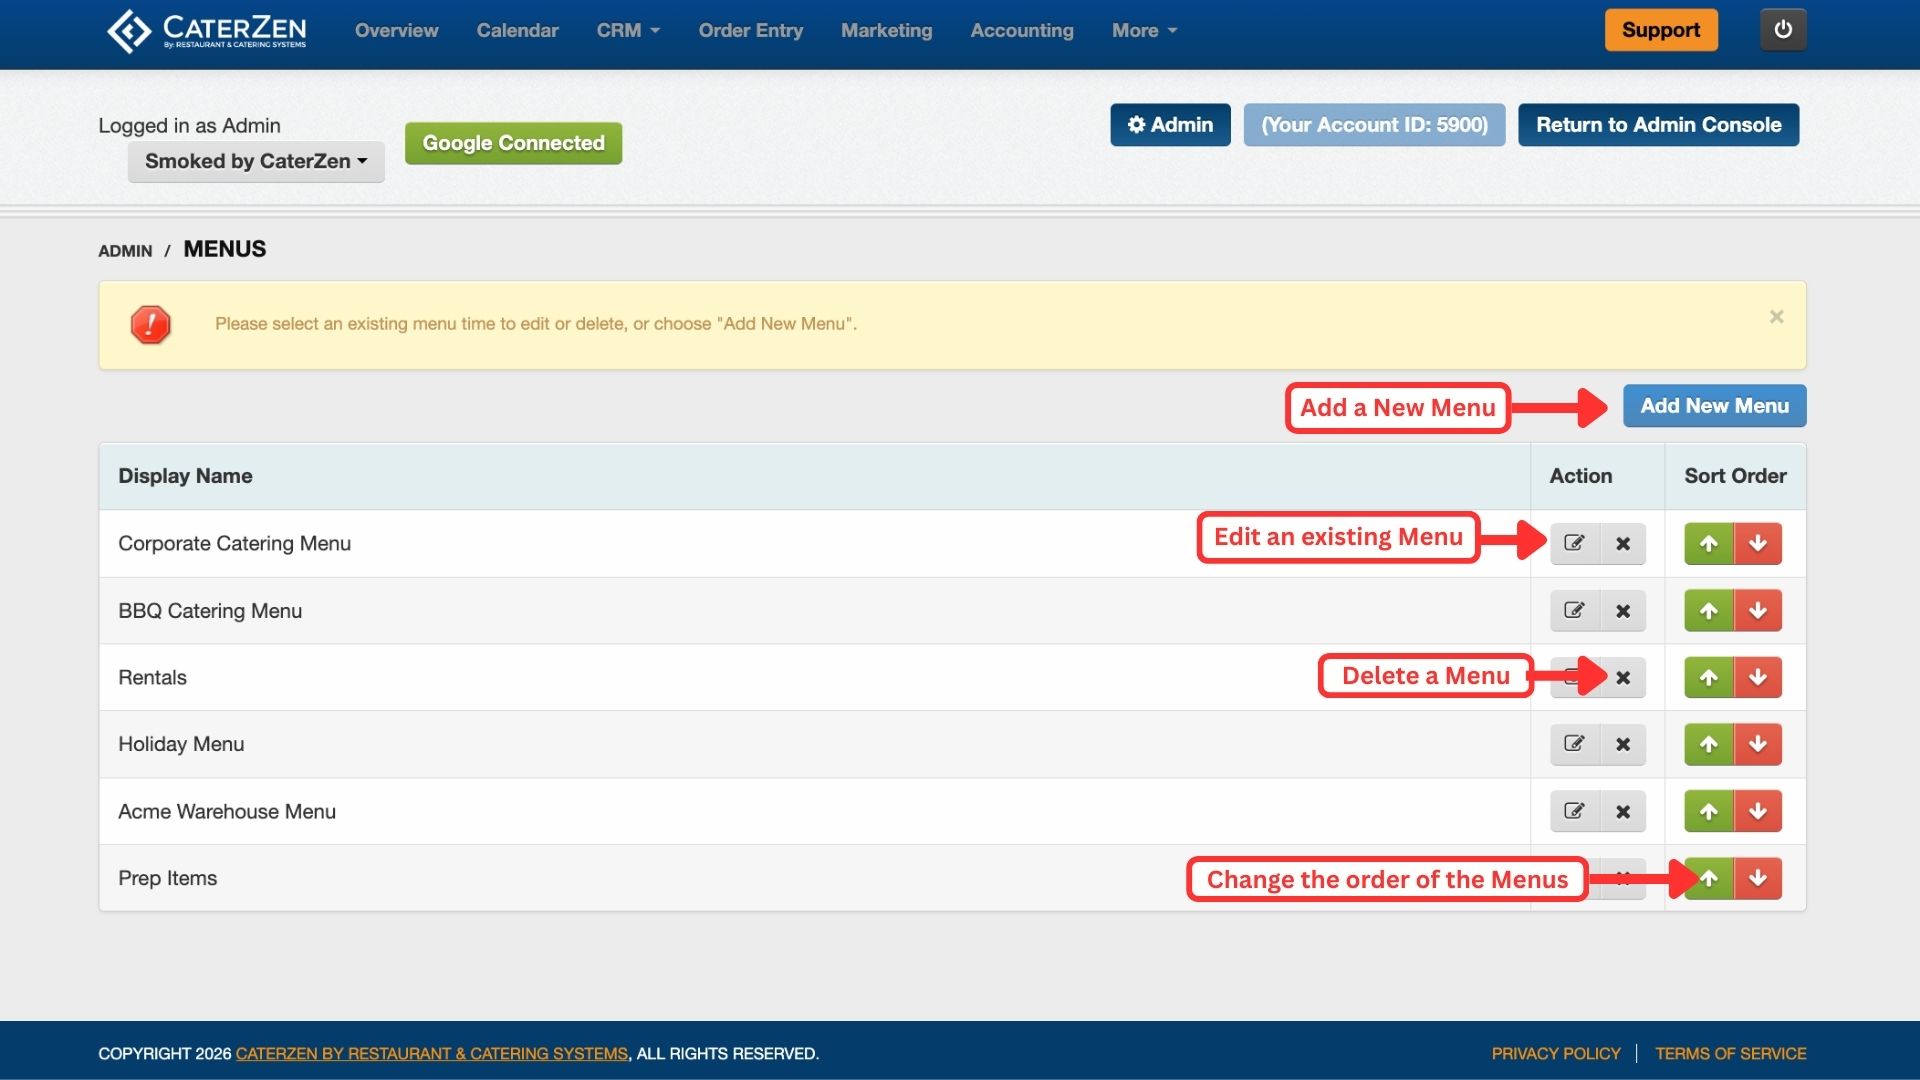The image size is (1920, 1080).
Task: Click the power logout icon
Action: click(1783, 30)
